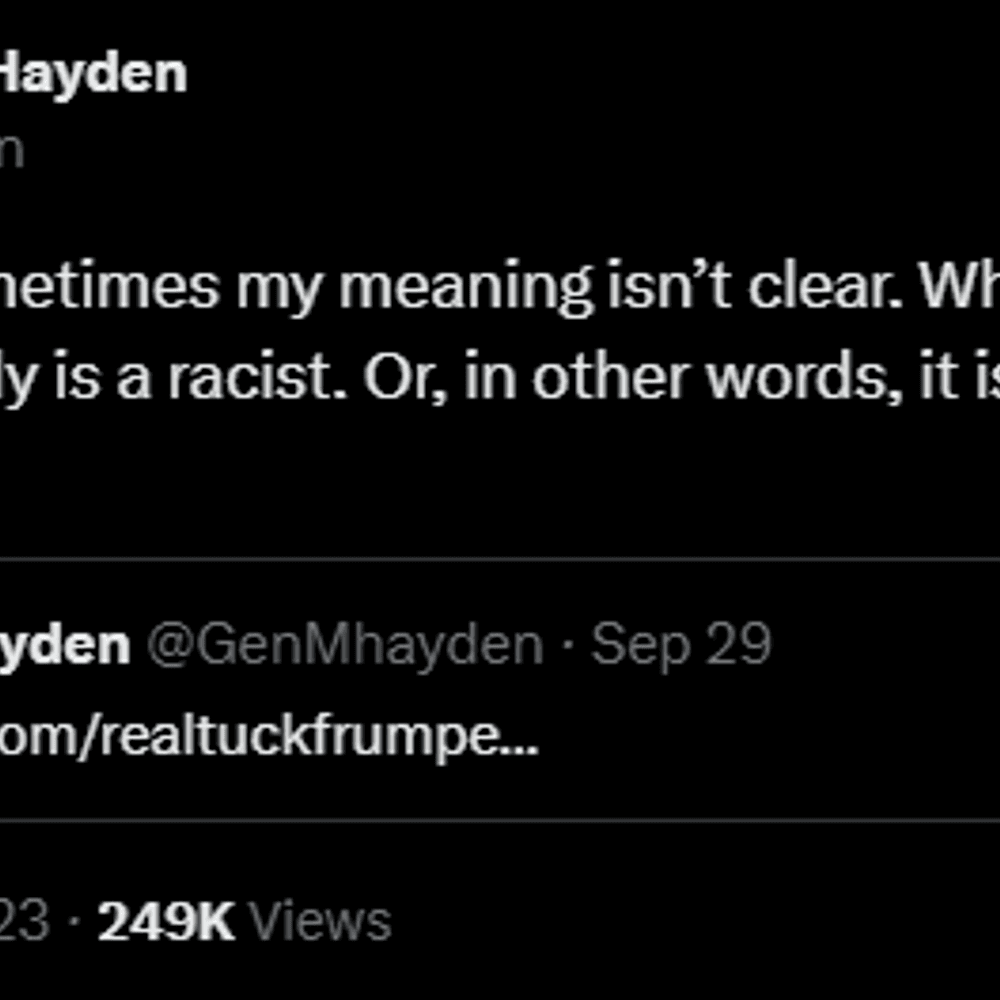
Task: Click the dot separator before Sep 29
Action: tap(567, 647)
